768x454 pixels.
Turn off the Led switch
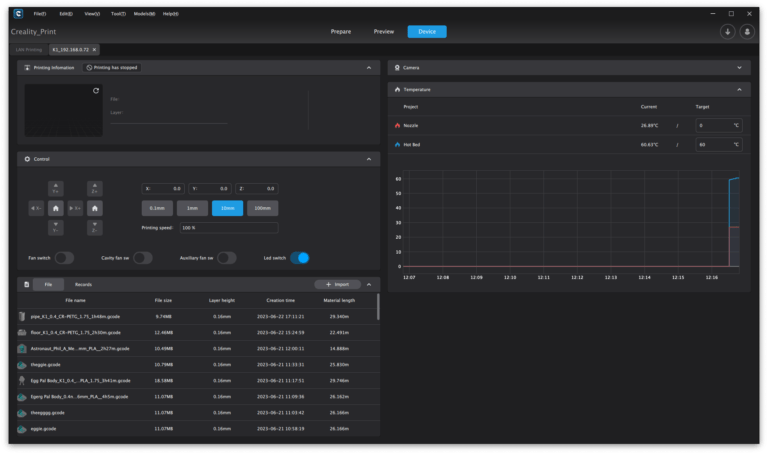tap(299, 258)
